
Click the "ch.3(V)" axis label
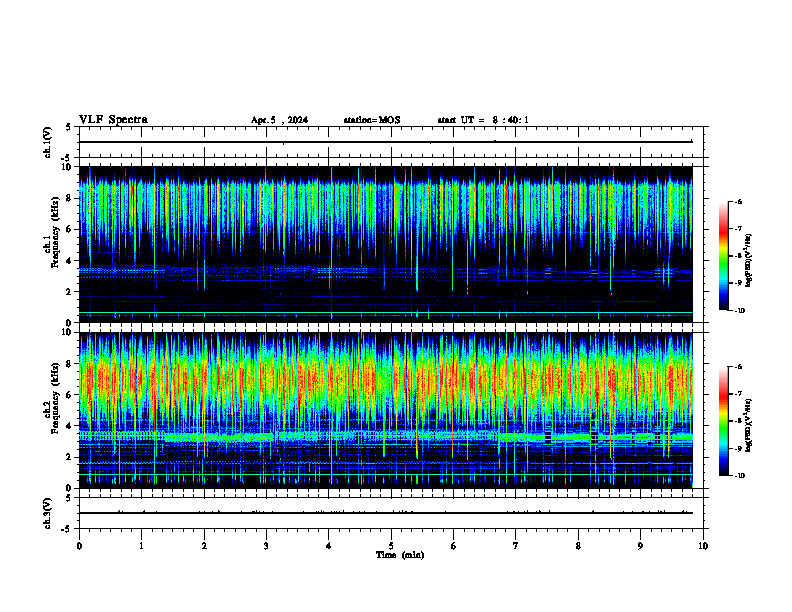(48, 513)
